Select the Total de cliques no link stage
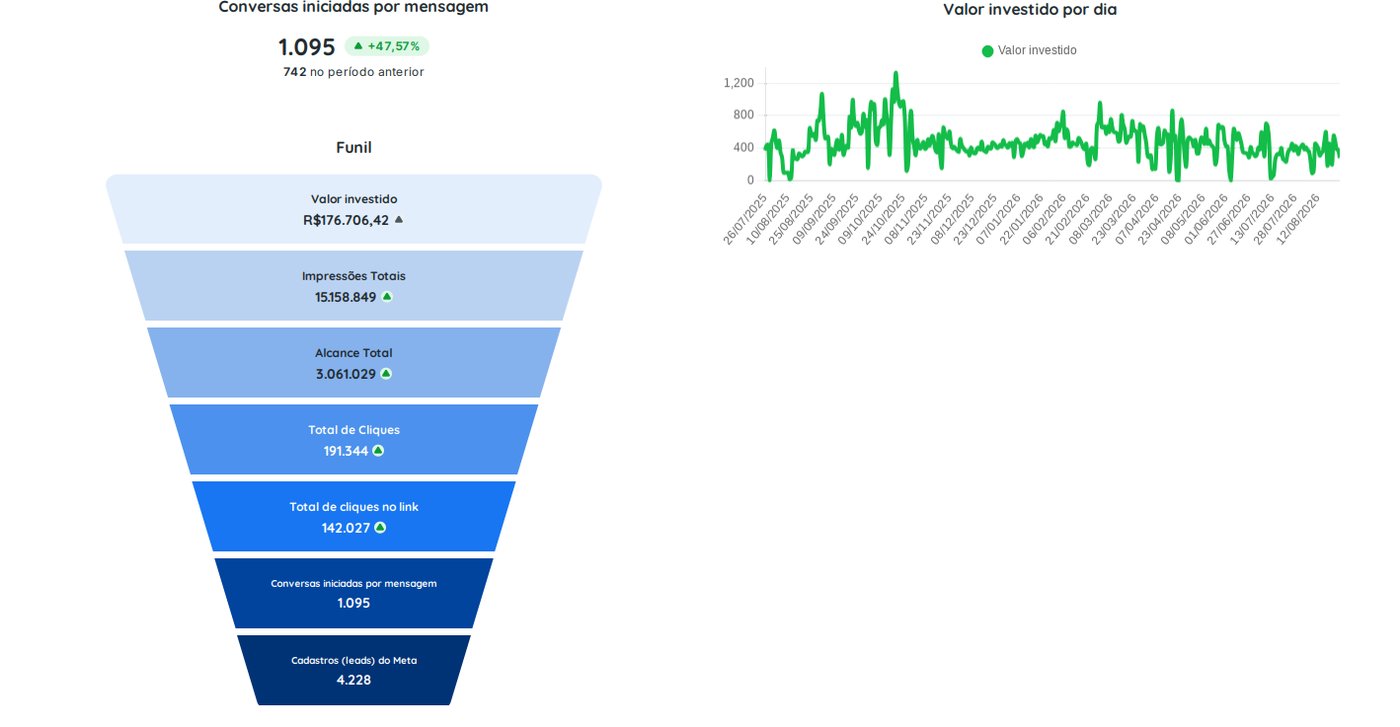 (354, 517)
